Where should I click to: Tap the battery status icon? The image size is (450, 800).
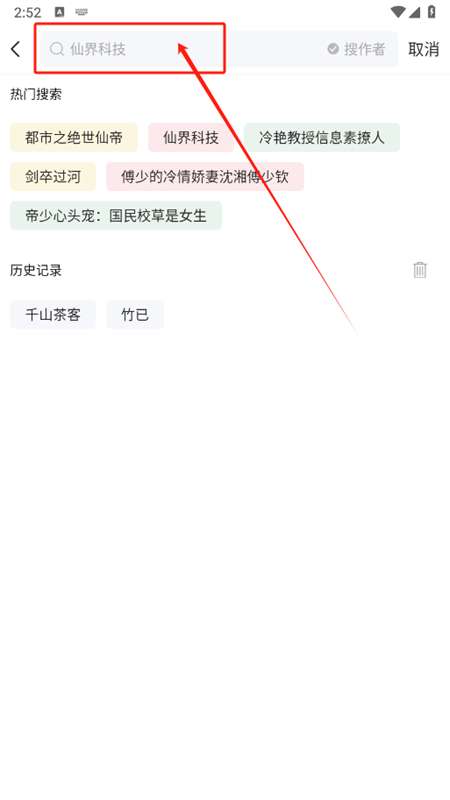(432, 12)
